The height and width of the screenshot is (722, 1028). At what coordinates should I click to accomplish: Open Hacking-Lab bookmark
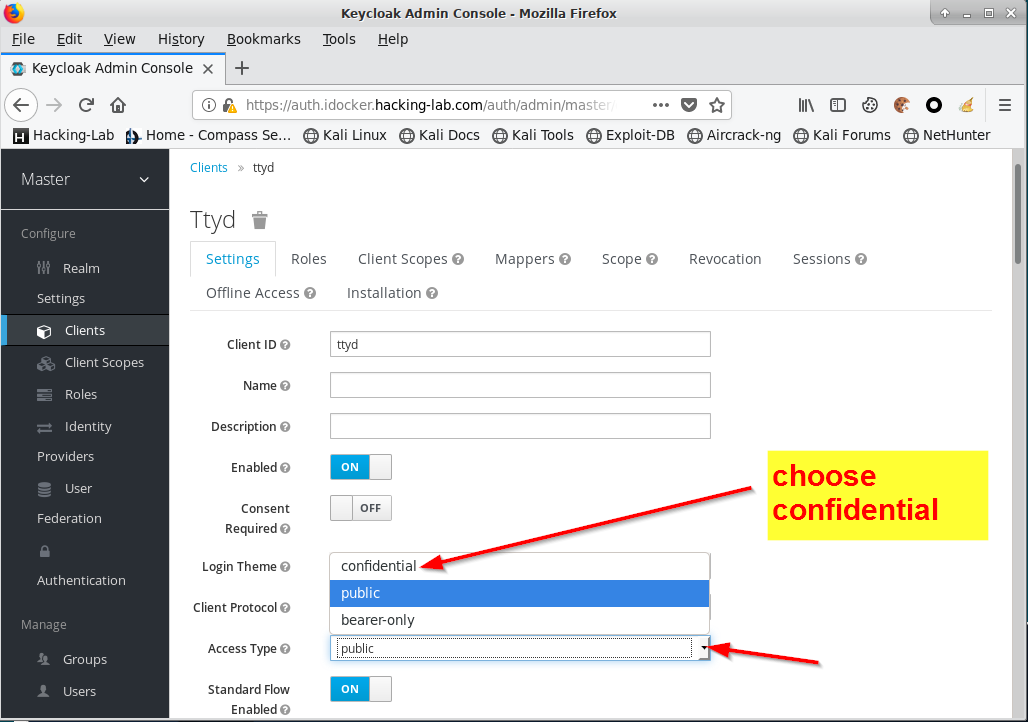coord(64,136)
